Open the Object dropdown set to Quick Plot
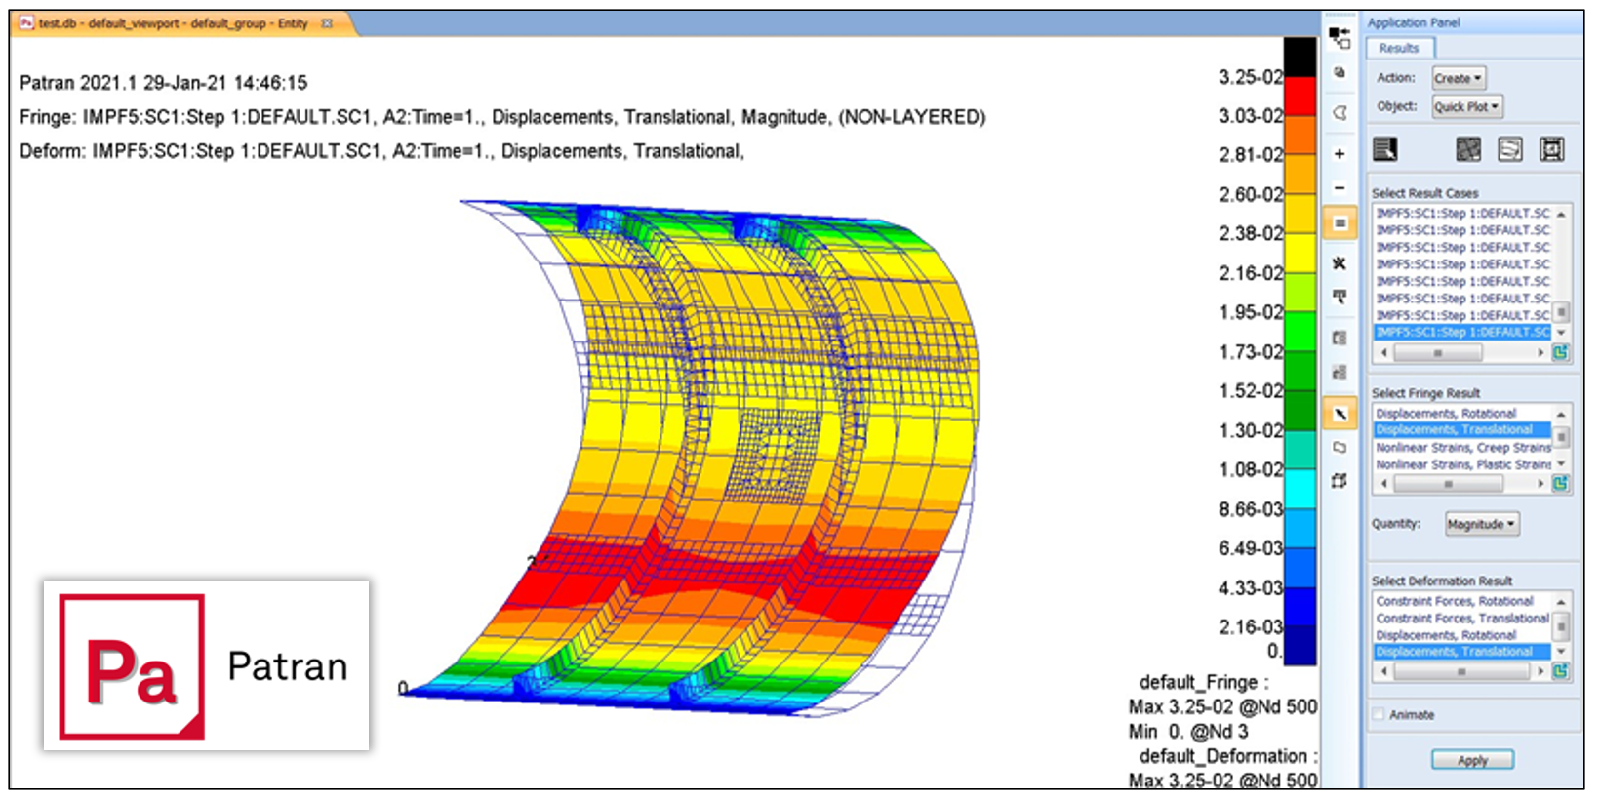Screen dimensions: 1600x802 (1467, 107)
